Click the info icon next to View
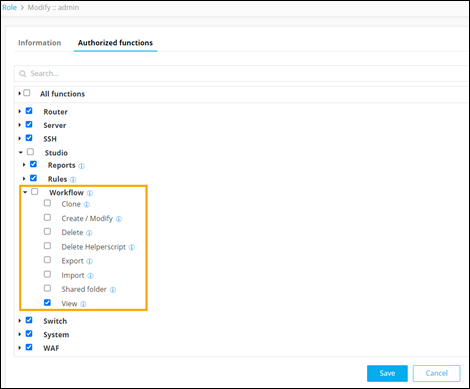This screenshot has height=389, width=470. tap(84, 304)
